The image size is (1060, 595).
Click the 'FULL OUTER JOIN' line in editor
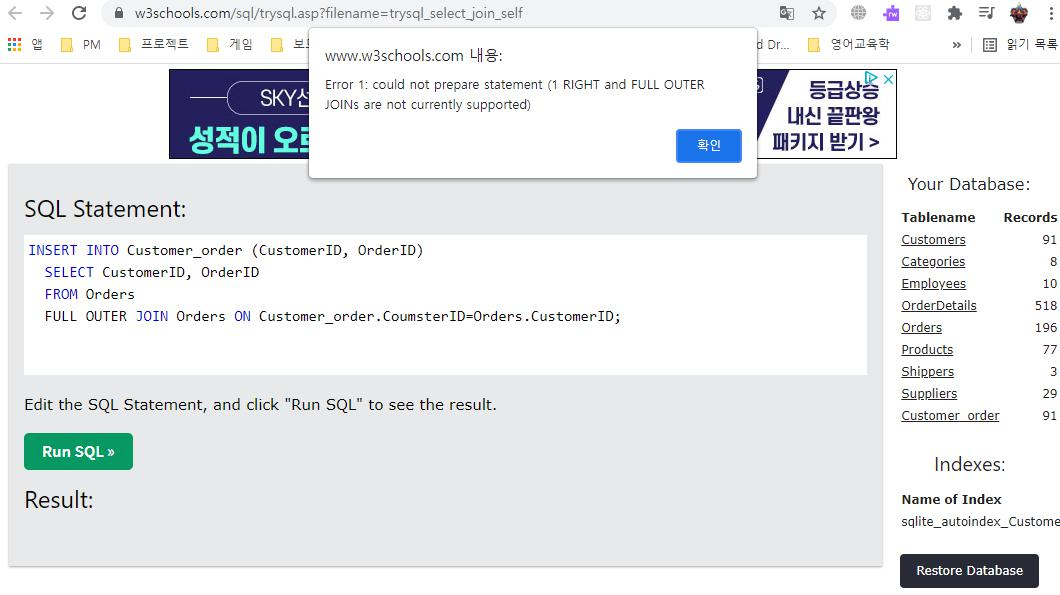click(332, 316)
